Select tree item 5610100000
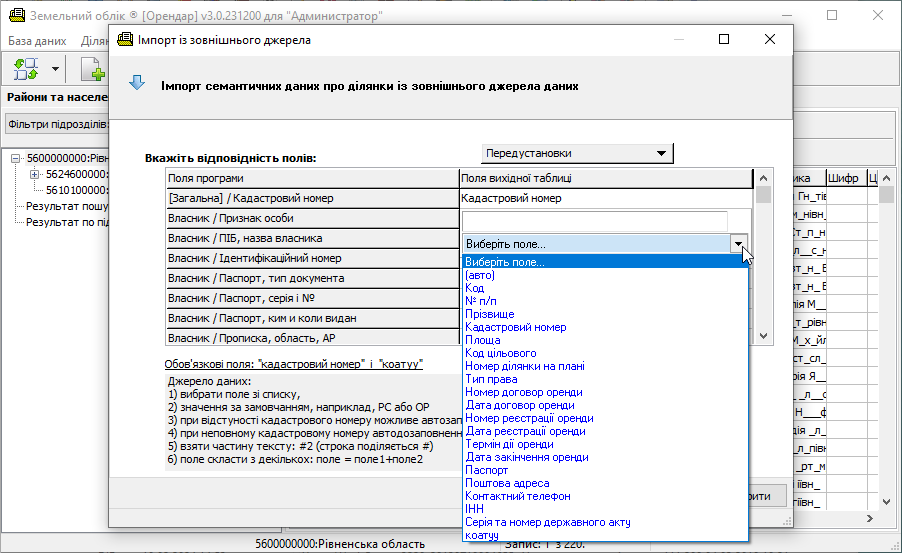The width and height of the screenshot is (902, 553). (77, 190)
